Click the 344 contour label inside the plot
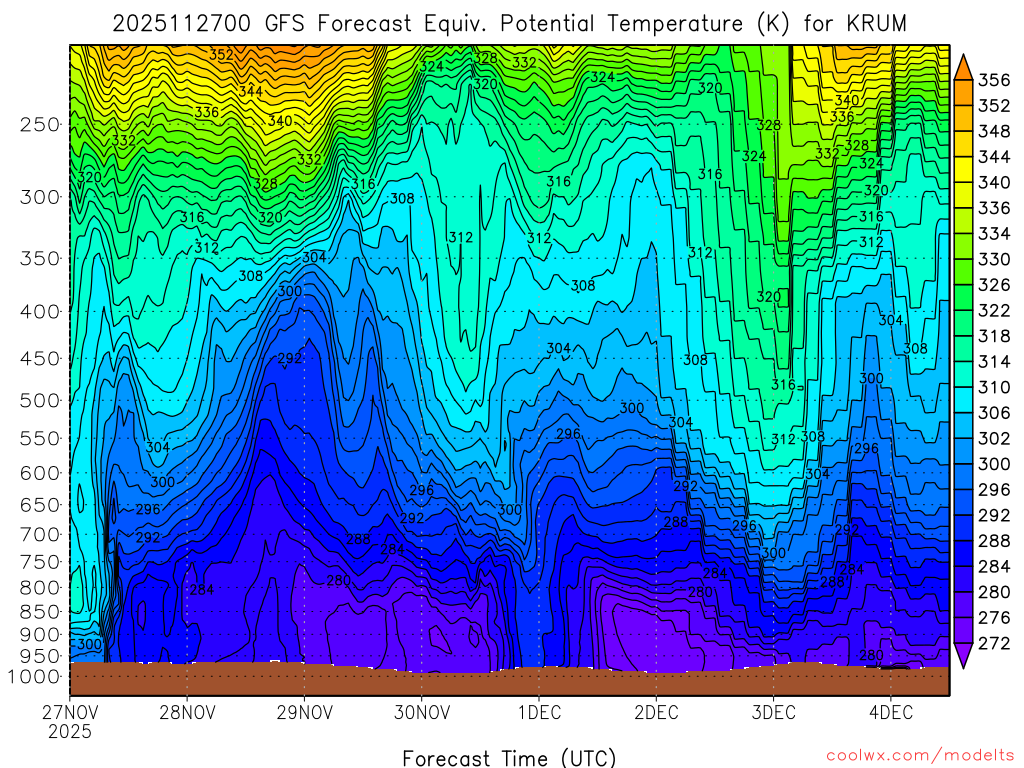 click(250, 91)
